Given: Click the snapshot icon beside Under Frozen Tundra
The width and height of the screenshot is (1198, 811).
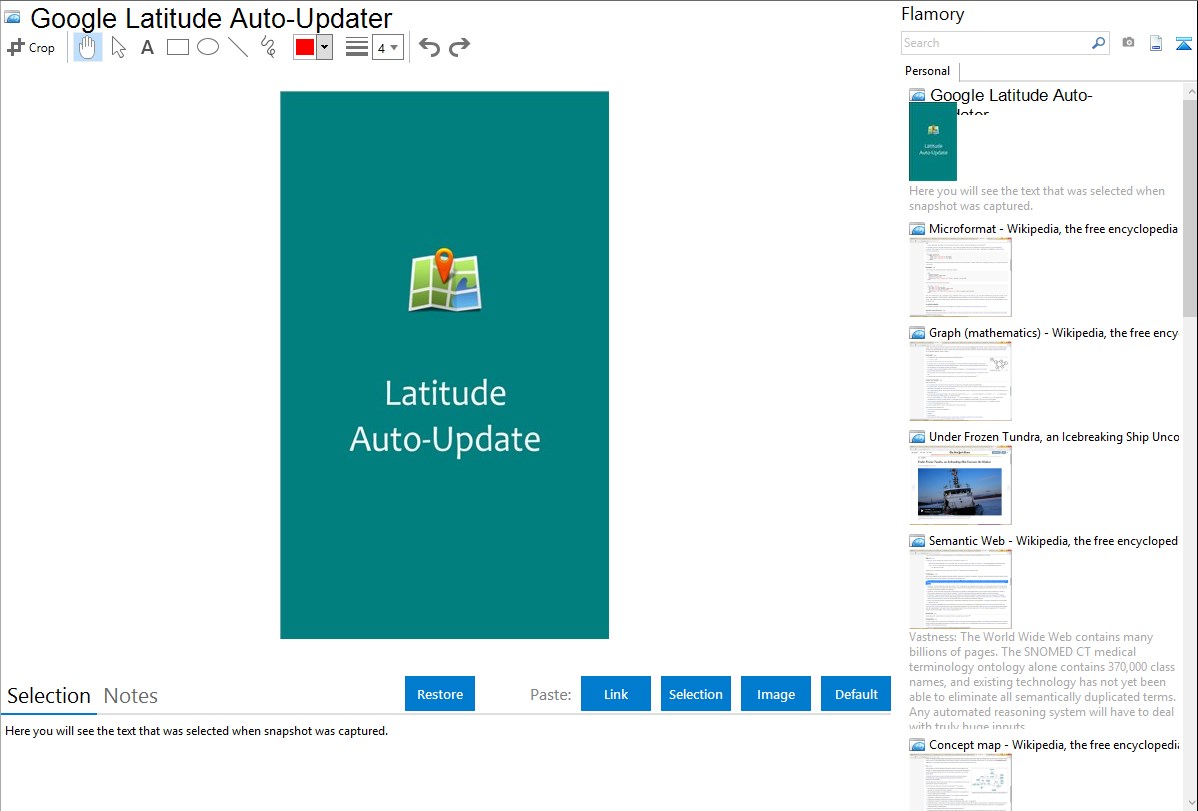Looking at the screenshot, I should [x=917, y=437].
